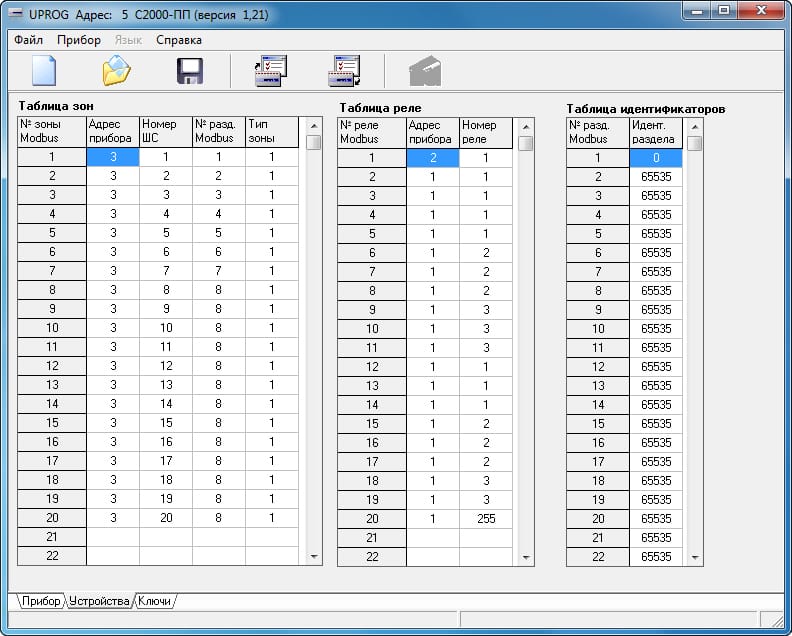The image size is (792, 636).
Task: Open configuration file folder icon
Action: coord(117,71)
